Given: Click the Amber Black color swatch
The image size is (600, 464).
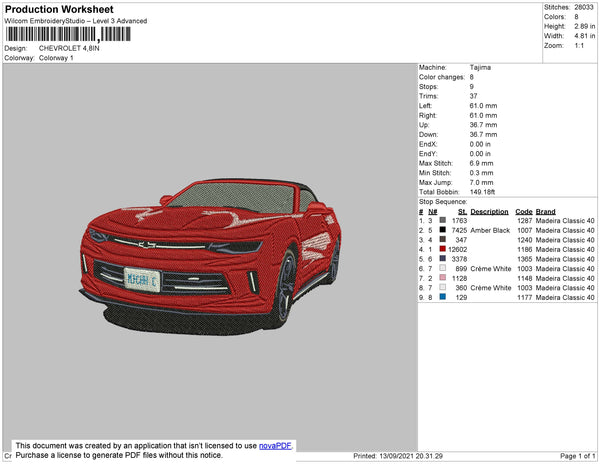Looking at the screenshot, I should [442, 230].
